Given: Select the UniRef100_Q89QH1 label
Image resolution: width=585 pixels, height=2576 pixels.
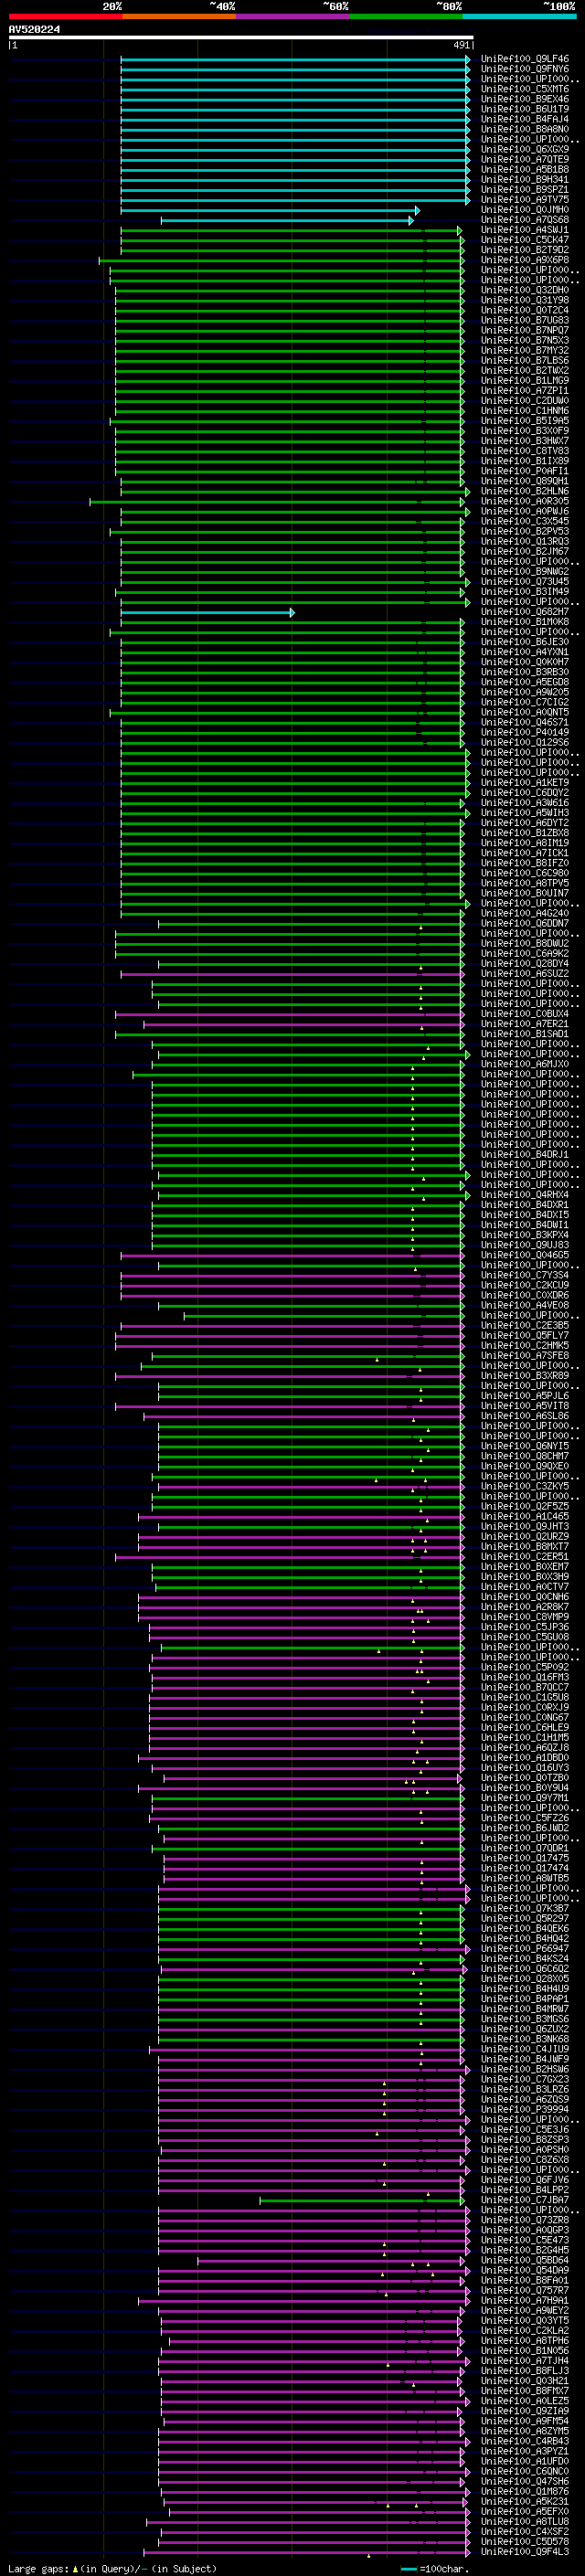Looking at the screenshot, I should tap(525, 481).
